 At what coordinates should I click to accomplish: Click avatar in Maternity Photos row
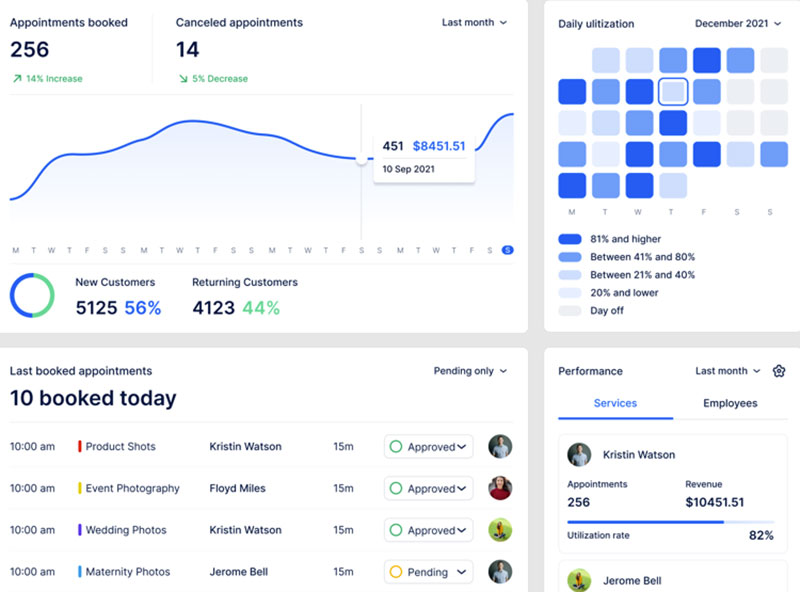tap(500, 572)
